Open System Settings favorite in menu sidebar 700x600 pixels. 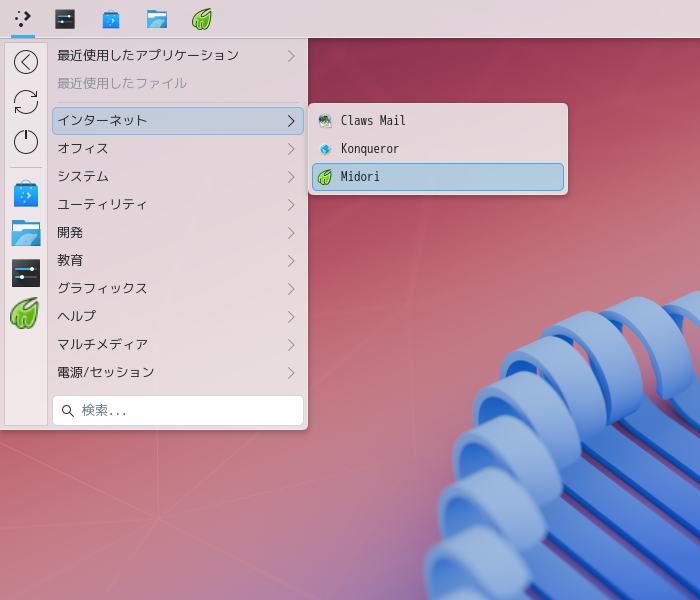[26, 273]
